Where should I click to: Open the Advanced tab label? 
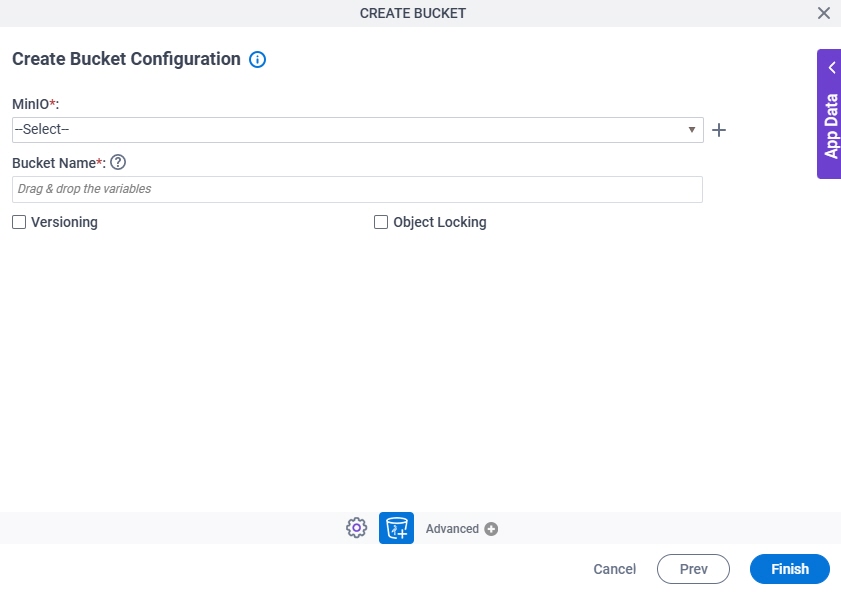tap(452, 529)
